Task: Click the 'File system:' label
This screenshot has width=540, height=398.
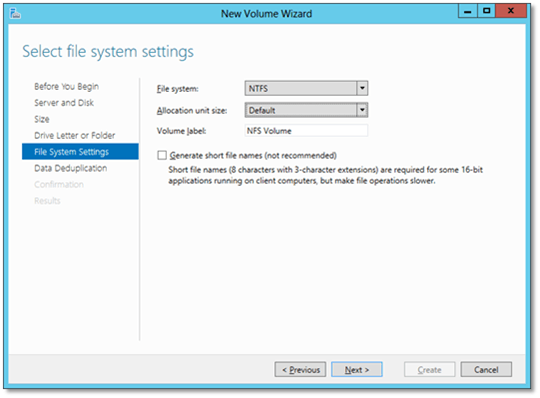Action: (x=178, y=89)
